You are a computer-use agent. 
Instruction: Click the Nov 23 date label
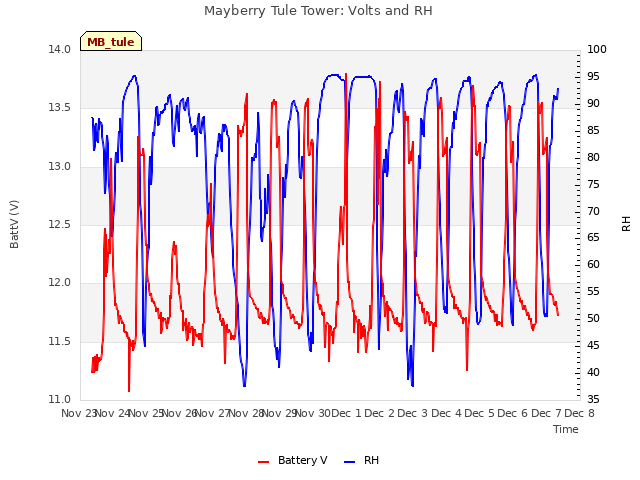pos(79,413)
